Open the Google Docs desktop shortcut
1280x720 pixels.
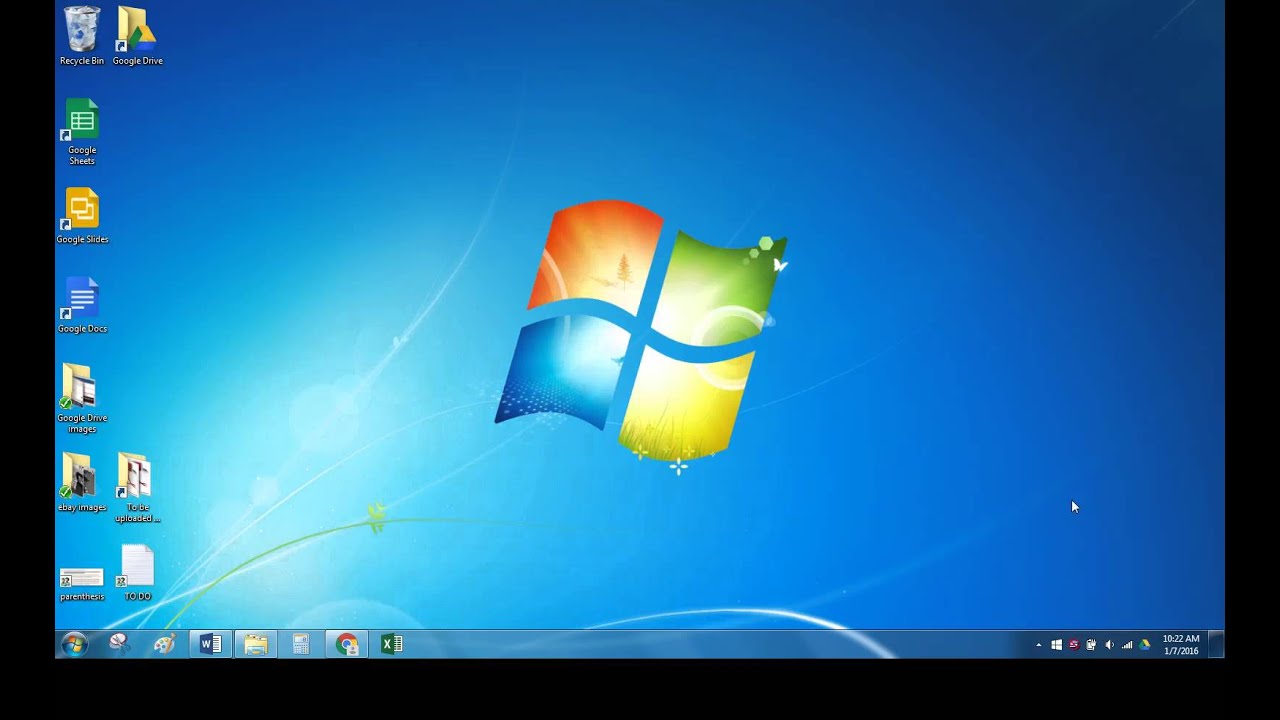click(80, 298)
